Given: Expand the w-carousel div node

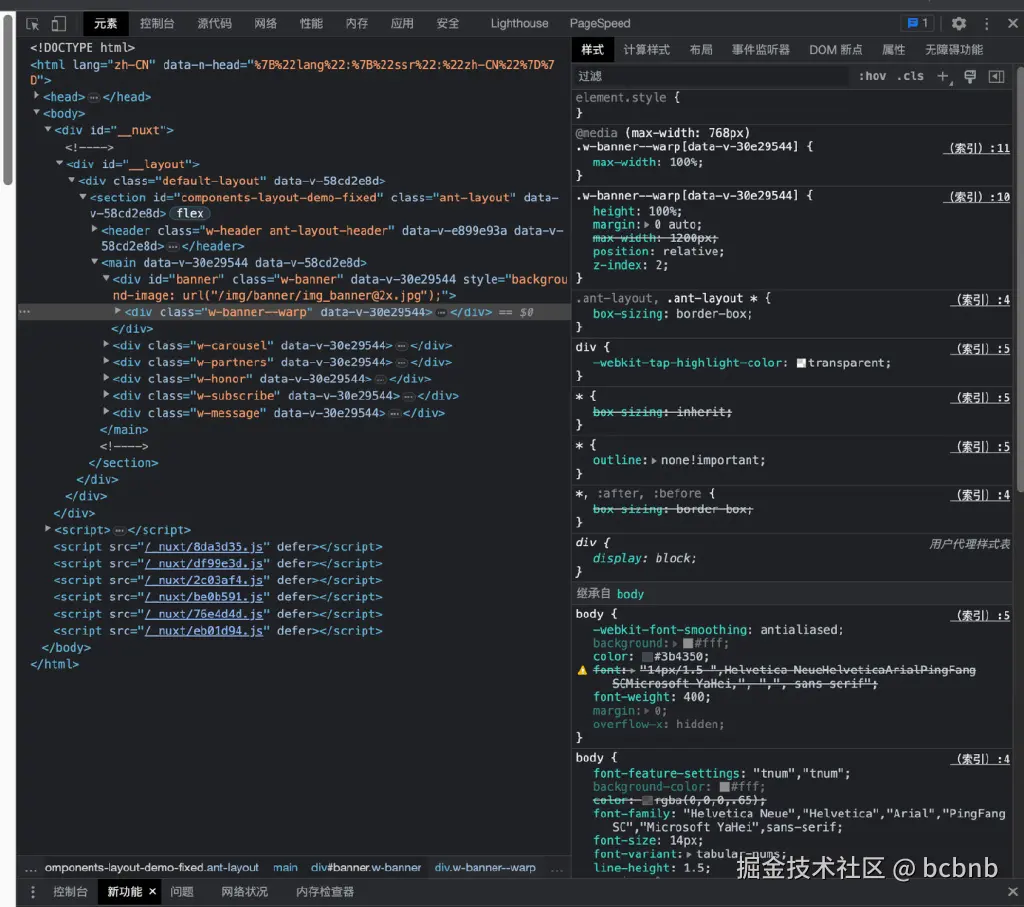Looking at the screenshot, I should 106,344.
